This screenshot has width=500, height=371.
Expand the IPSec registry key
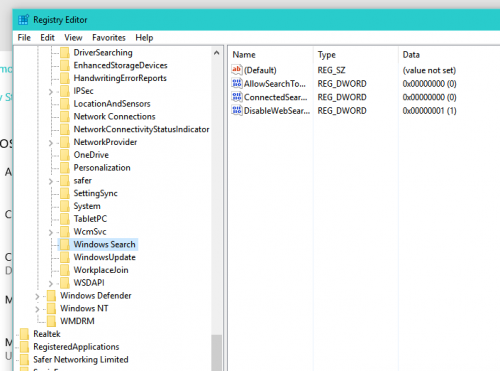(x=51, y=91)
